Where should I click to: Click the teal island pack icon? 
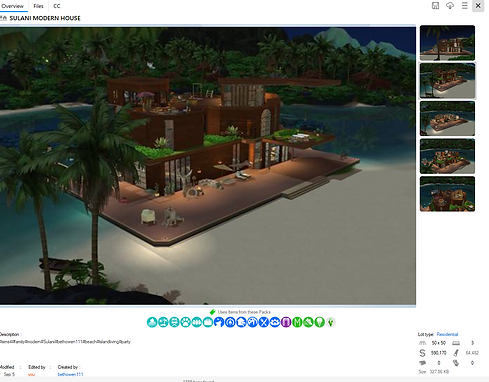pos(163,322)
